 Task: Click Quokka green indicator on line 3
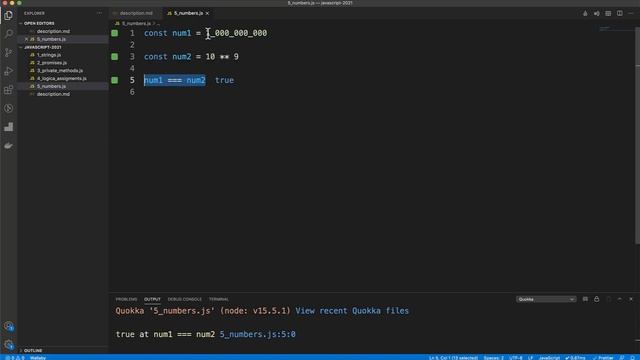point(115,57)
